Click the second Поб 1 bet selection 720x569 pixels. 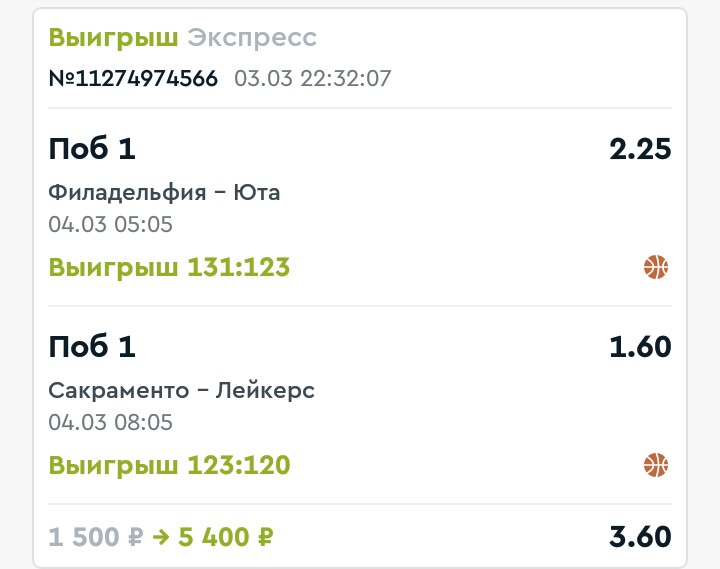pyautogui.click(x=92, y=347)
